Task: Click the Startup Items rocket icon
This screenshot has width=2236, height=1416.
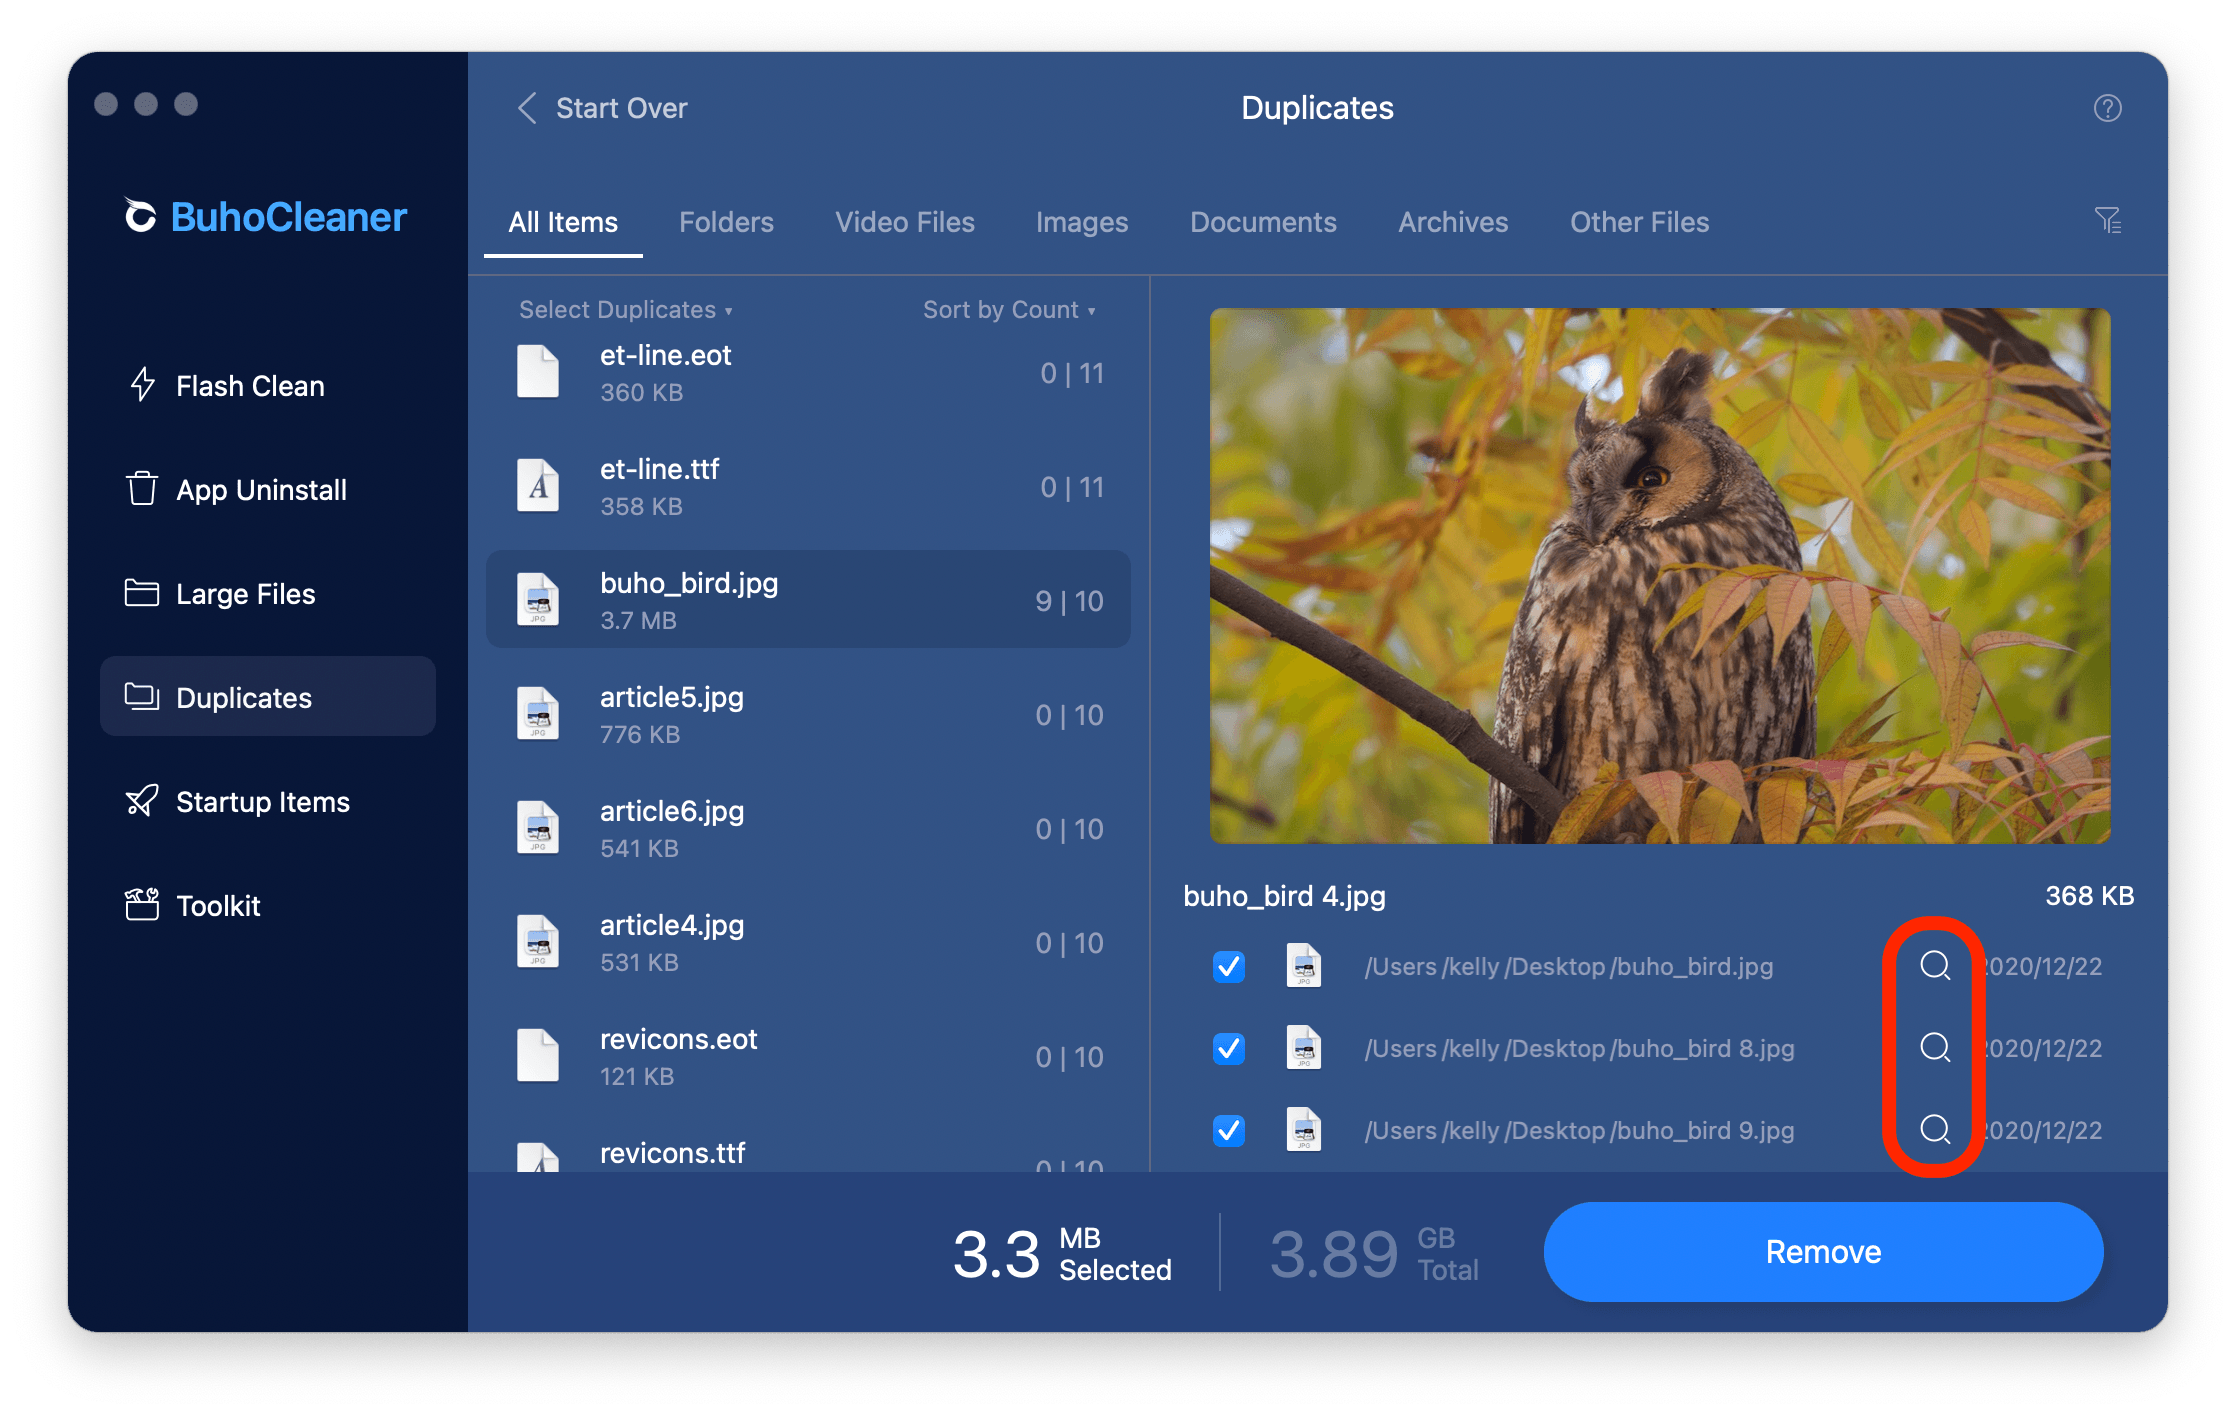Action: pyautogui.click(x=141, y=800)
